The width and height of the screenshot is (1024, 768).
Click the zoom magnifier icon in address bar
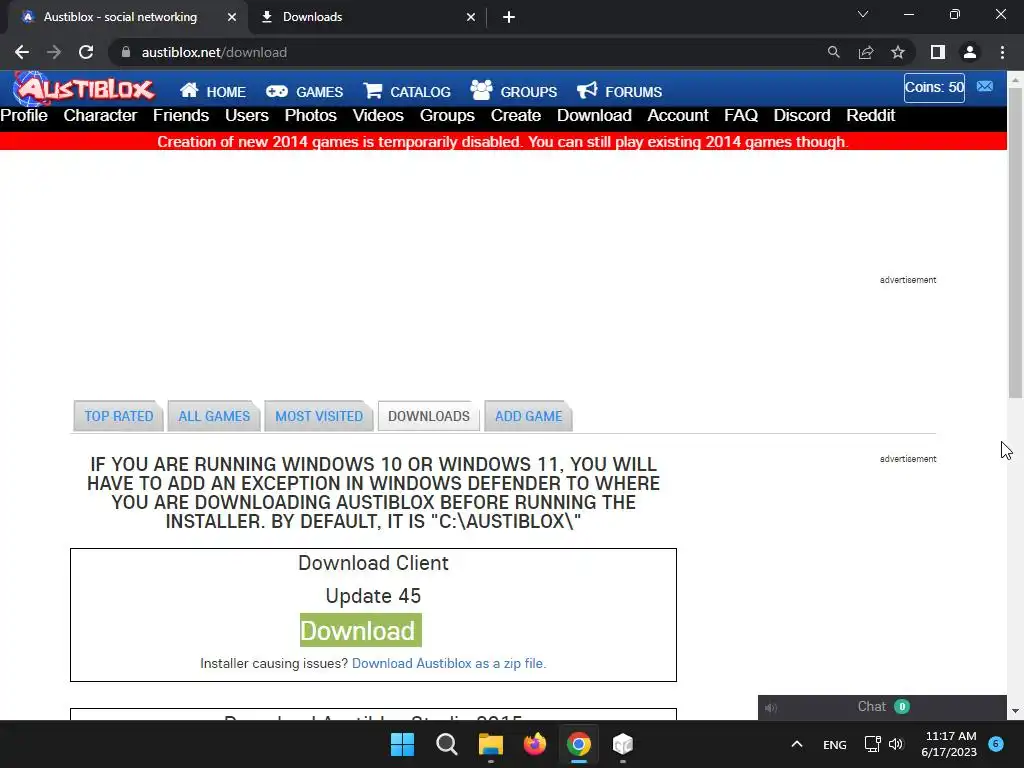coord(833,52)
